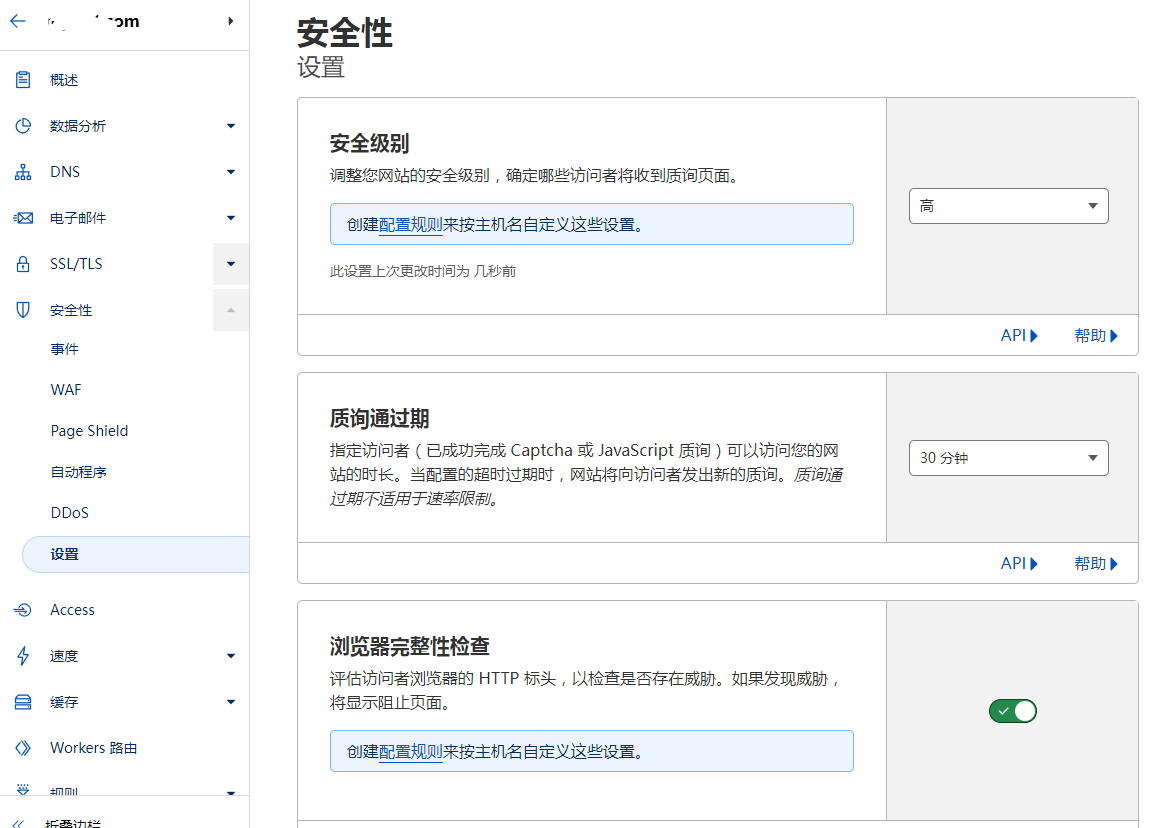Disable the 浏览器完整性检查 toggle
This screenshot has width=1162, height=828.
coord(1012,711)
